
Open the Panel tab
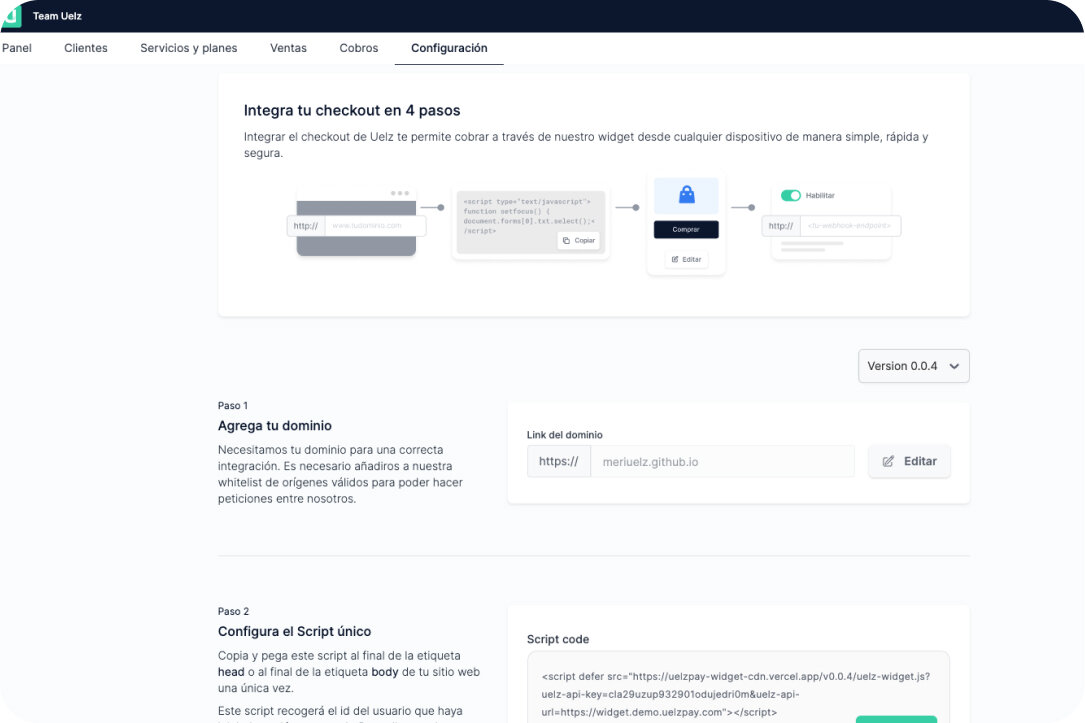coord(17,48)
